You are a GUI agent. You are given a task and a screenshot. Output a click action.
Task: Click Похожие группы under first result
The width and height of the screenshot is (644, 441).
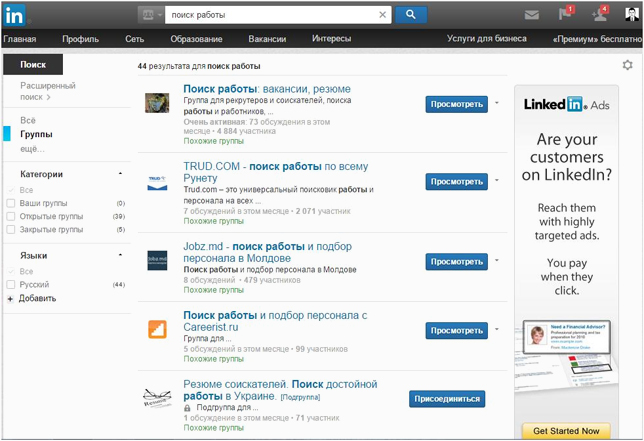click(214, 141)
